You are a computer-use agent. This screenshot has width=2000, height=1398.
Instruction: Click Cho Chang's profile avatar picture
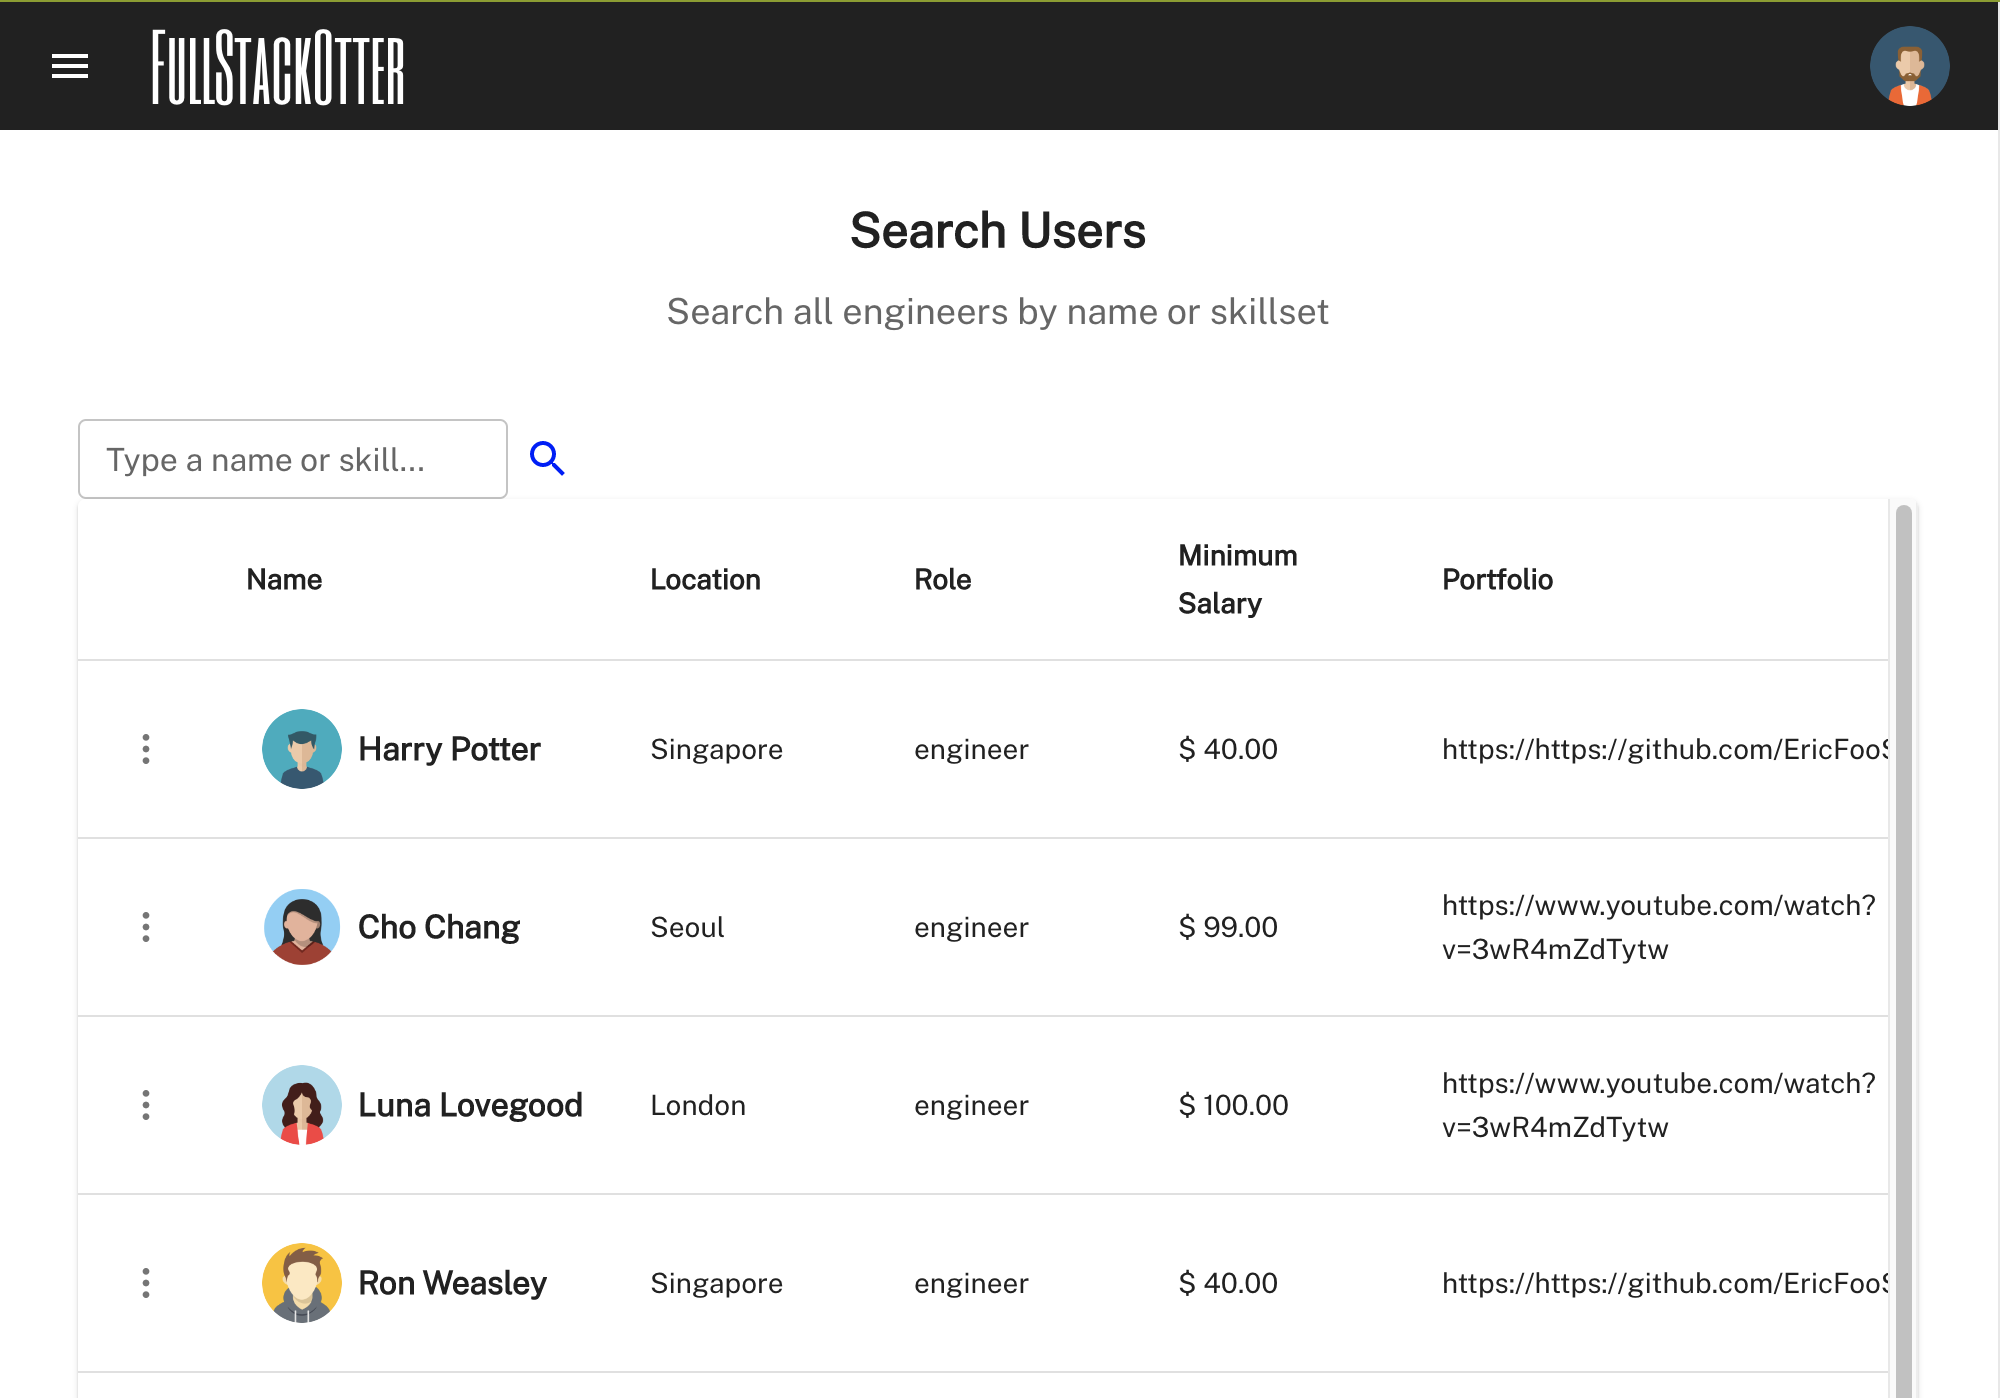pyautogui.click(x=301, y=926)
